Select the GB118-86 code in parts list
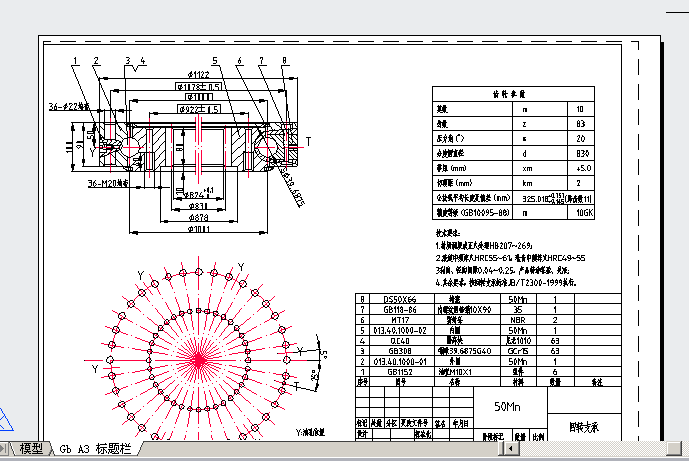Image resolution: width=689 pixels, height=461 pixels. tap(399, 309)
